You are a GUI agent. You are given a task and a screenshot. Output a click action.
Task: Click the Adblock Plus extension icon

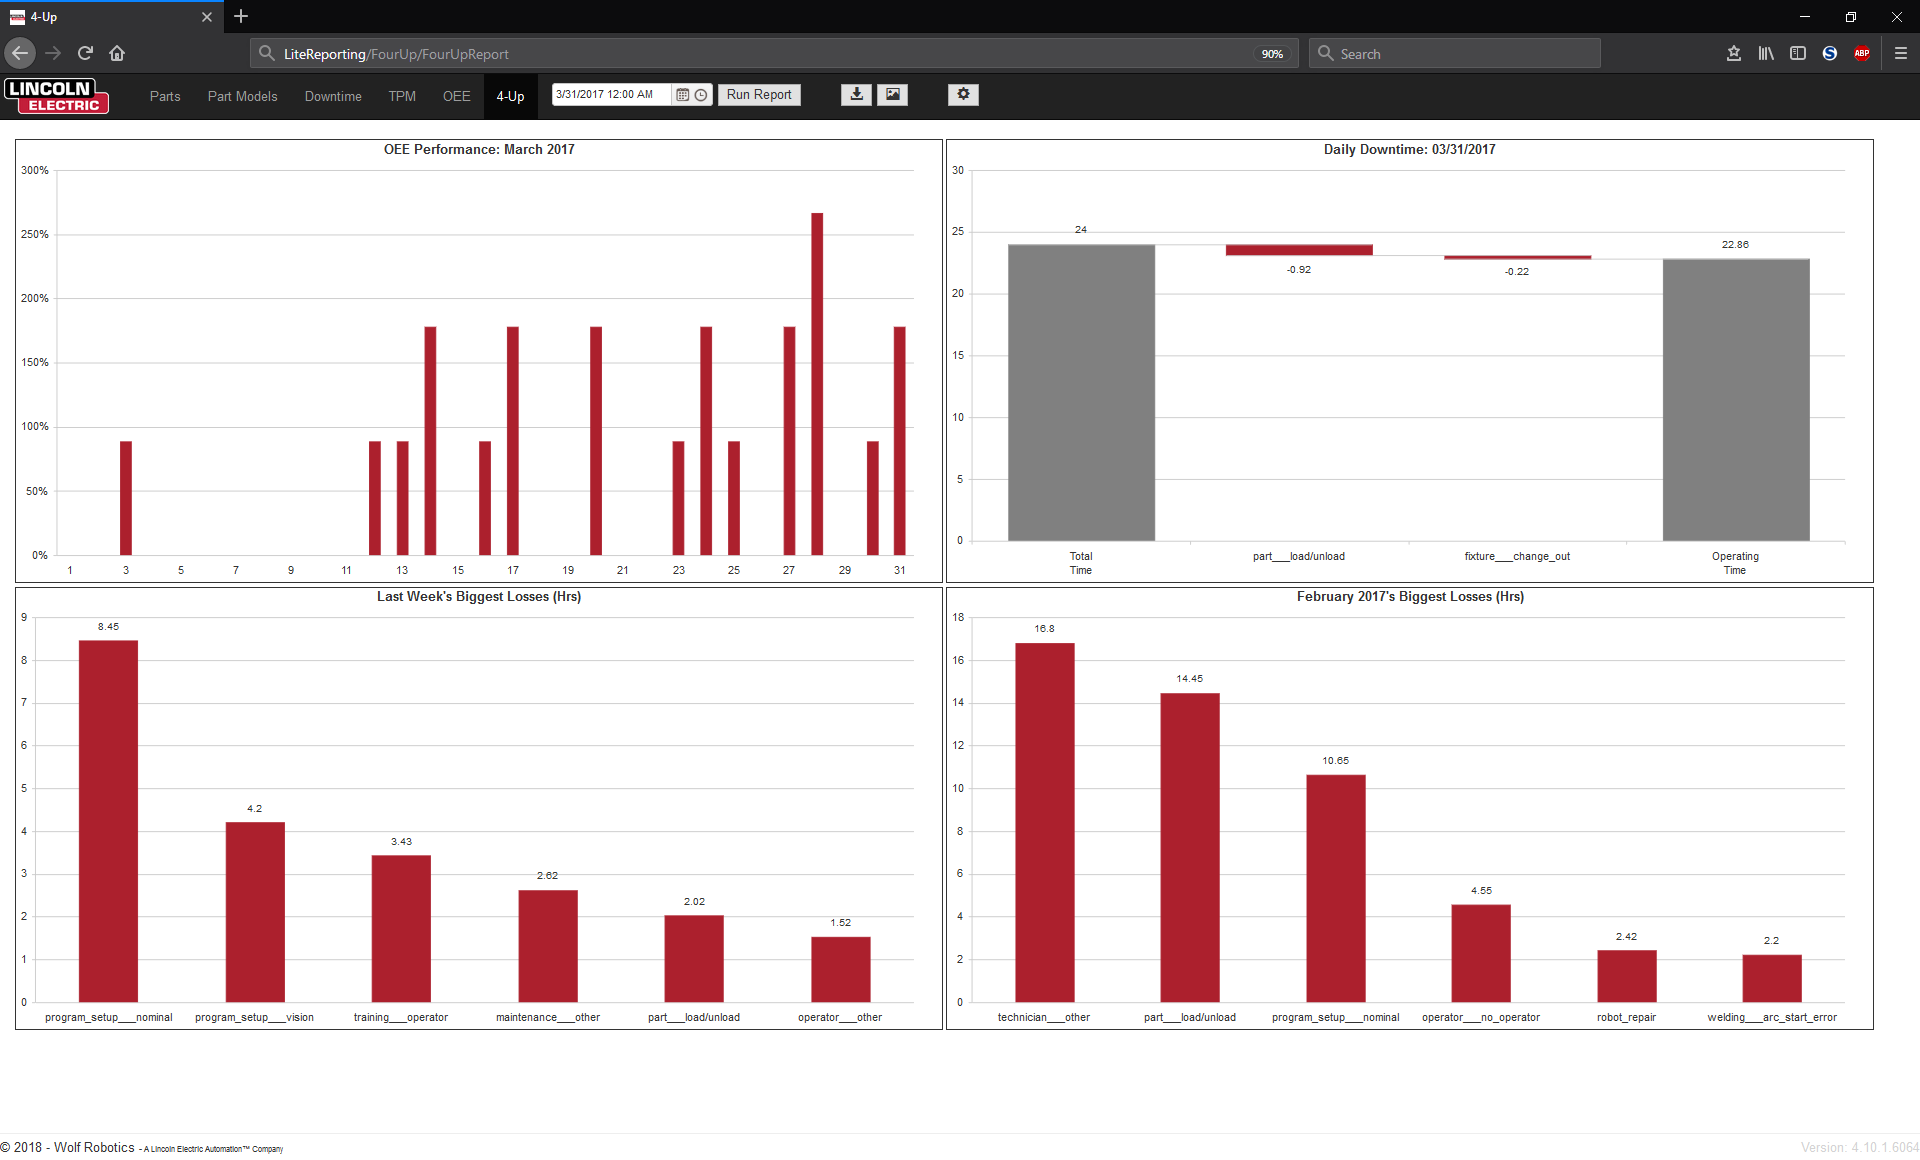tap(1862, 54)
